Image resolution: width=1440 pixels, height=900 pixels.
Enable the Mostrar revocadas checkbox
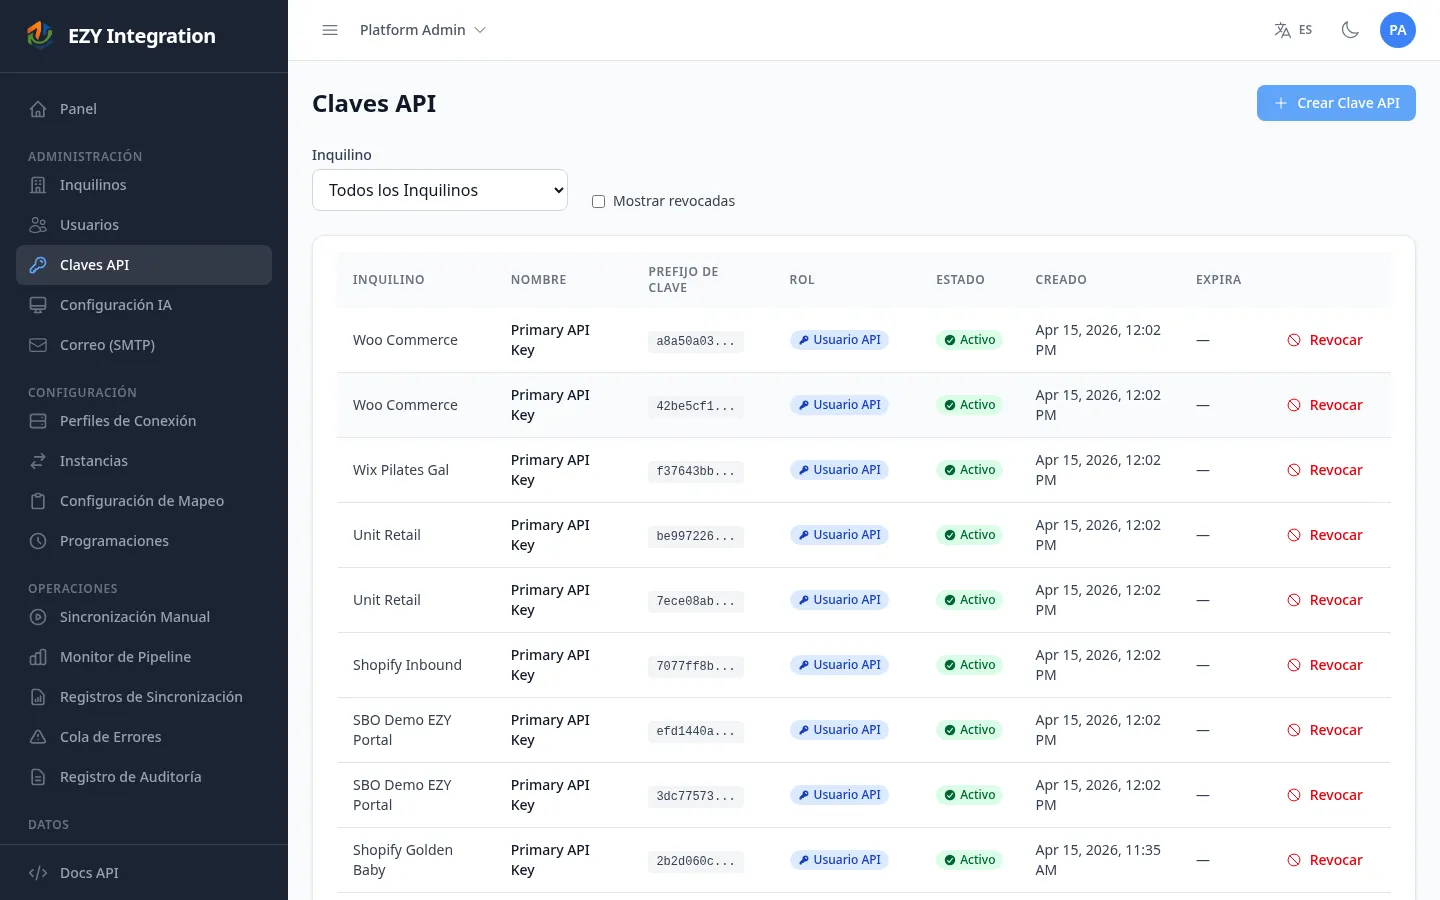click(x=598, y=201)
